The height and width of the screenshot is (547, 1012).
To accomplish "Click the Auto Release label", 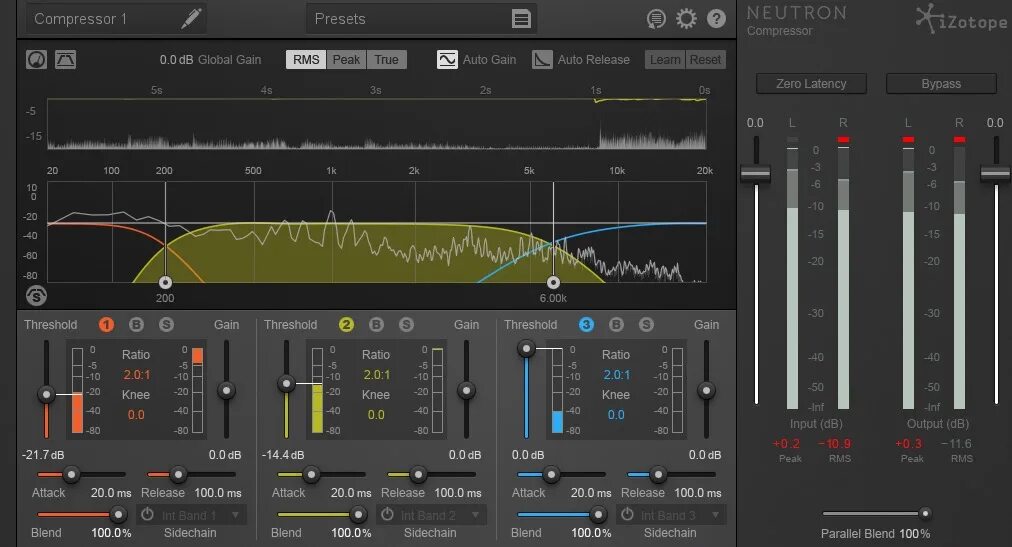I will click(x=593, y=59).
